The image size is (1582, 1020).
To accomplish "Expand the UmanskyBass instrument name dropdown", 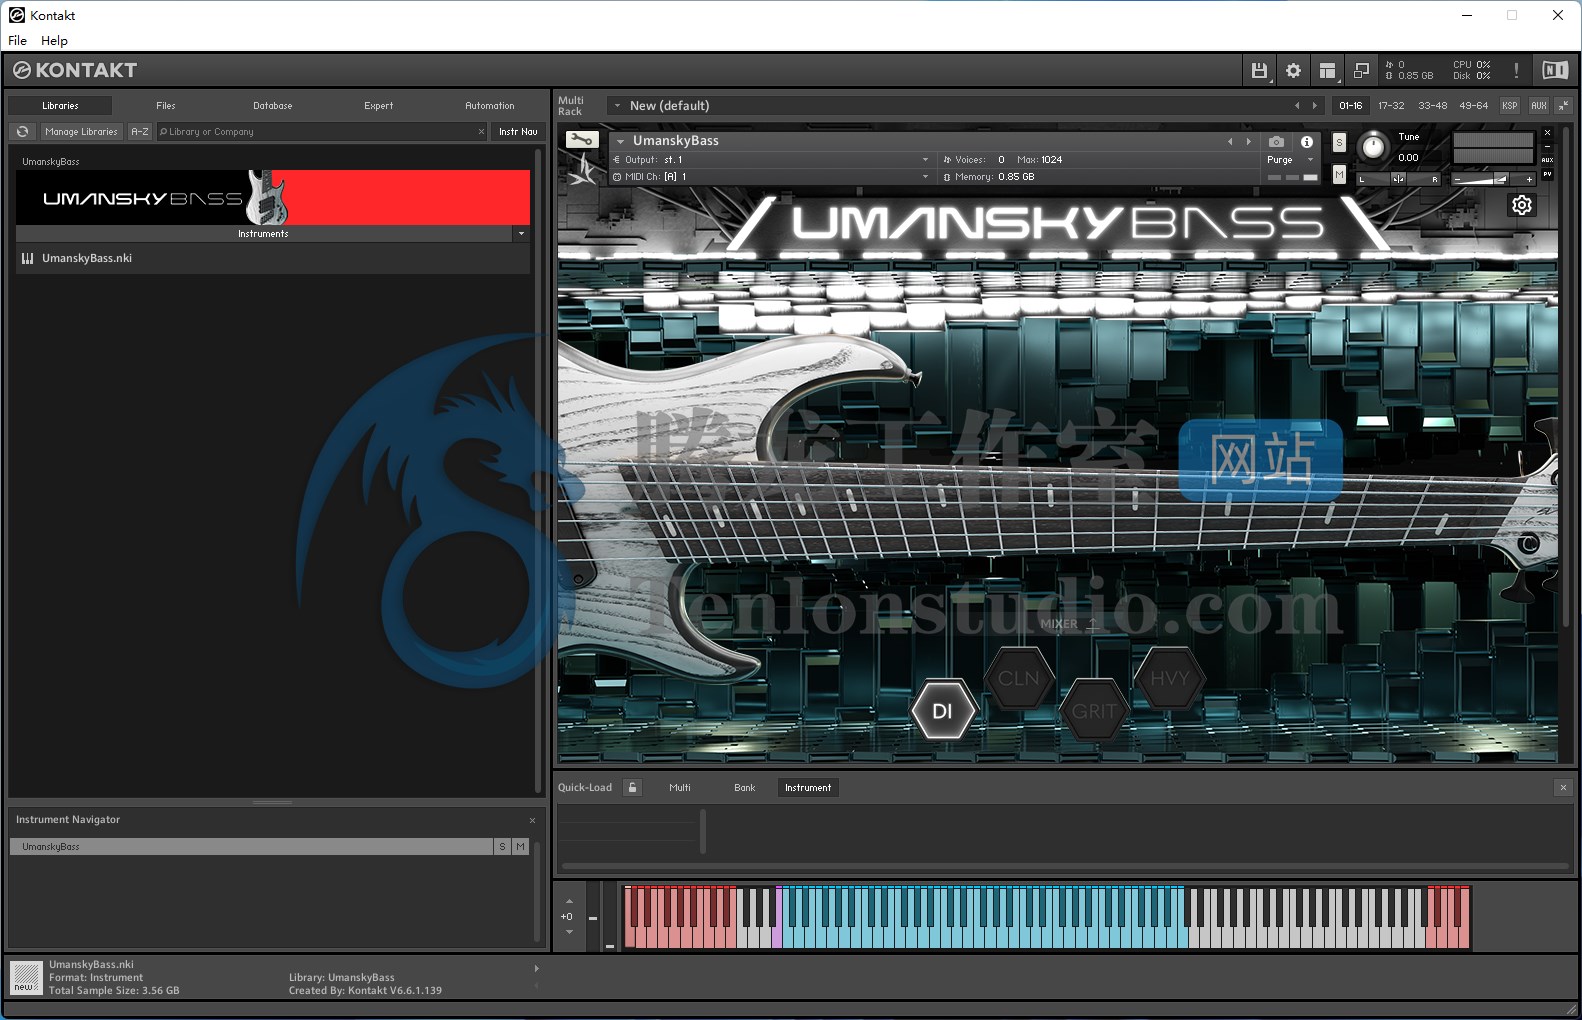I will click(621, 141).
